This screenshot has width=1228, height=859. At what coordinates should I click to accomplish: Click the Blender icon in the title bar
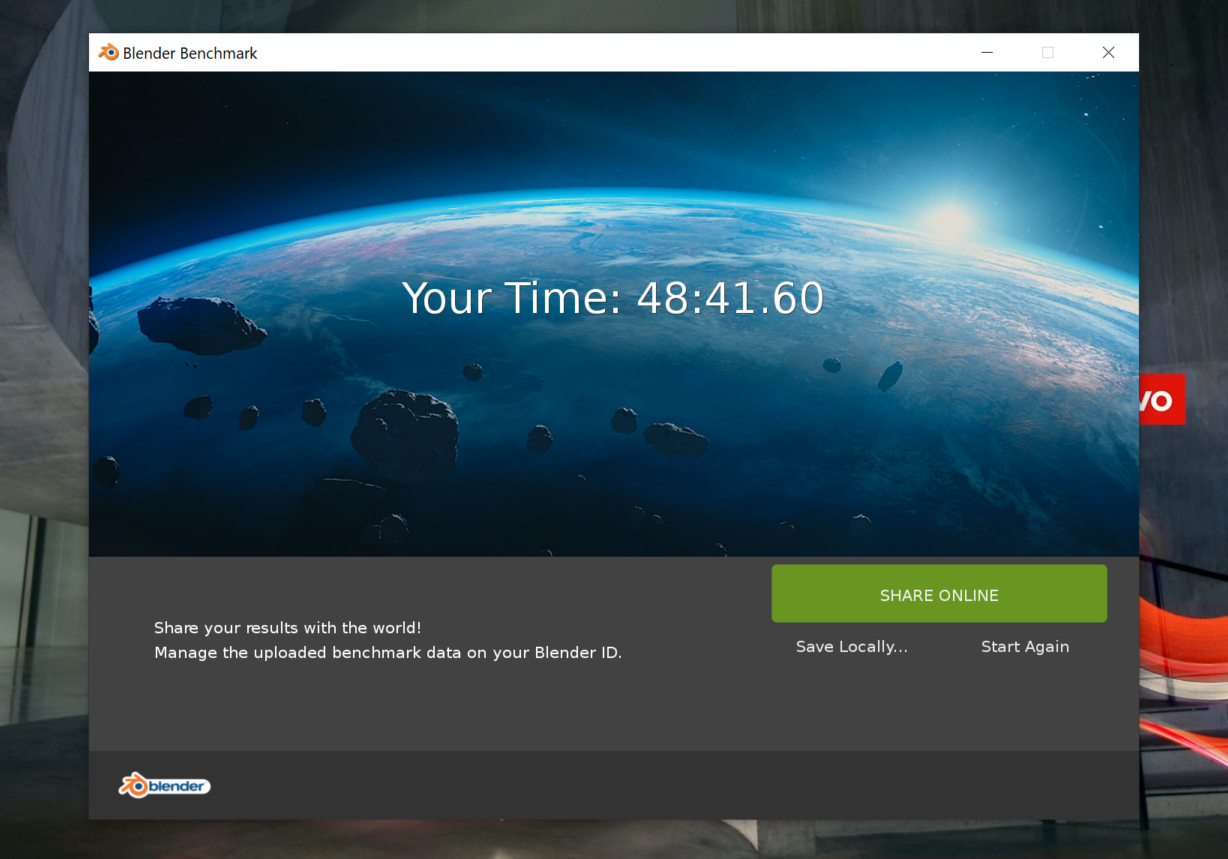108,53
